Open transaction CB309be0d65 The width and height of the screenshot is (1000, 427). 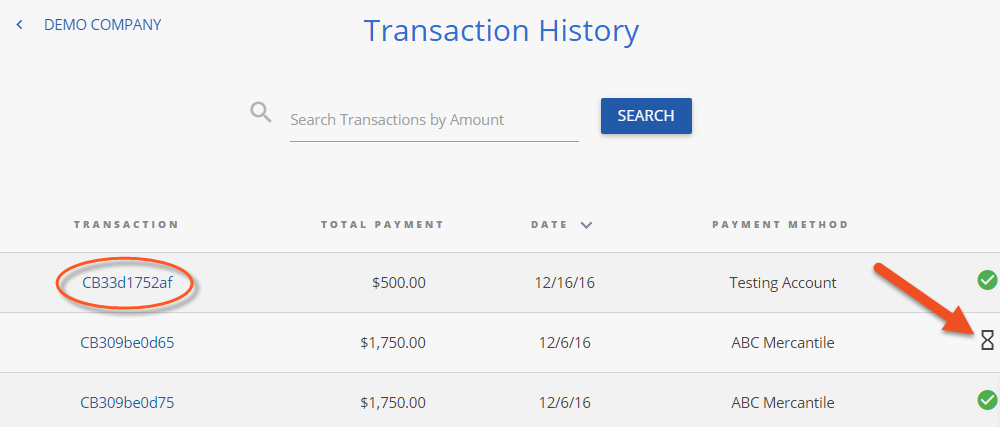(127, 343)
